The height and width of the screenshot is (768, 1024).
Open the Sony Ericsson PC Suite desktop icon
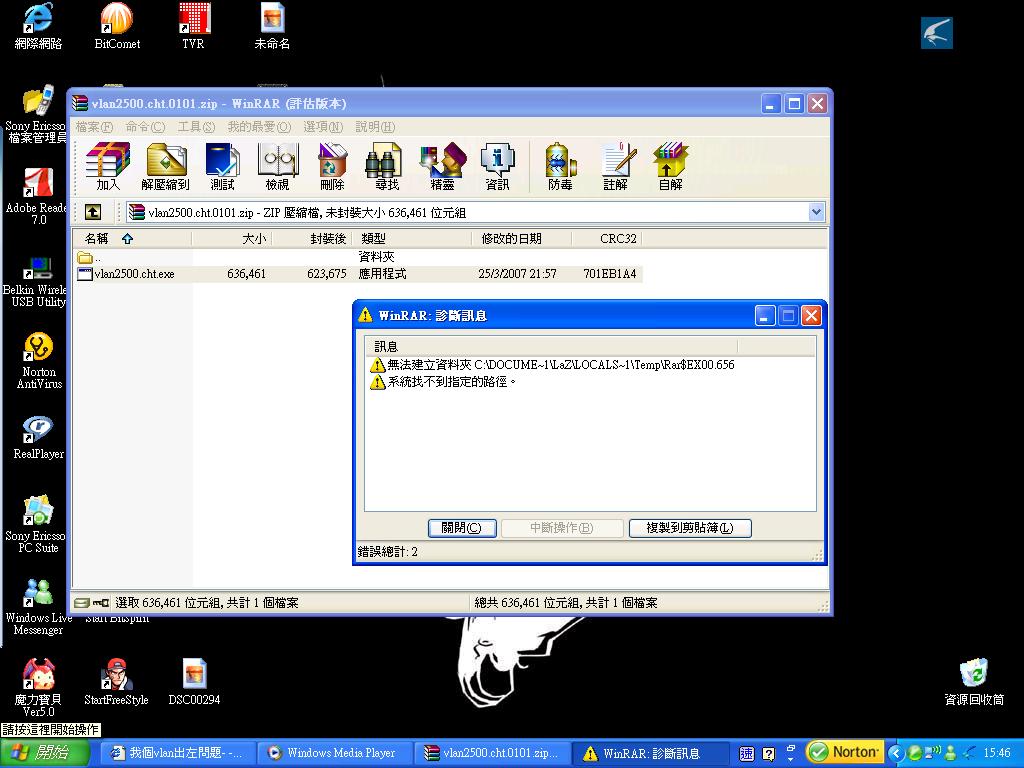pyautogui.click(x=37, y=524)
